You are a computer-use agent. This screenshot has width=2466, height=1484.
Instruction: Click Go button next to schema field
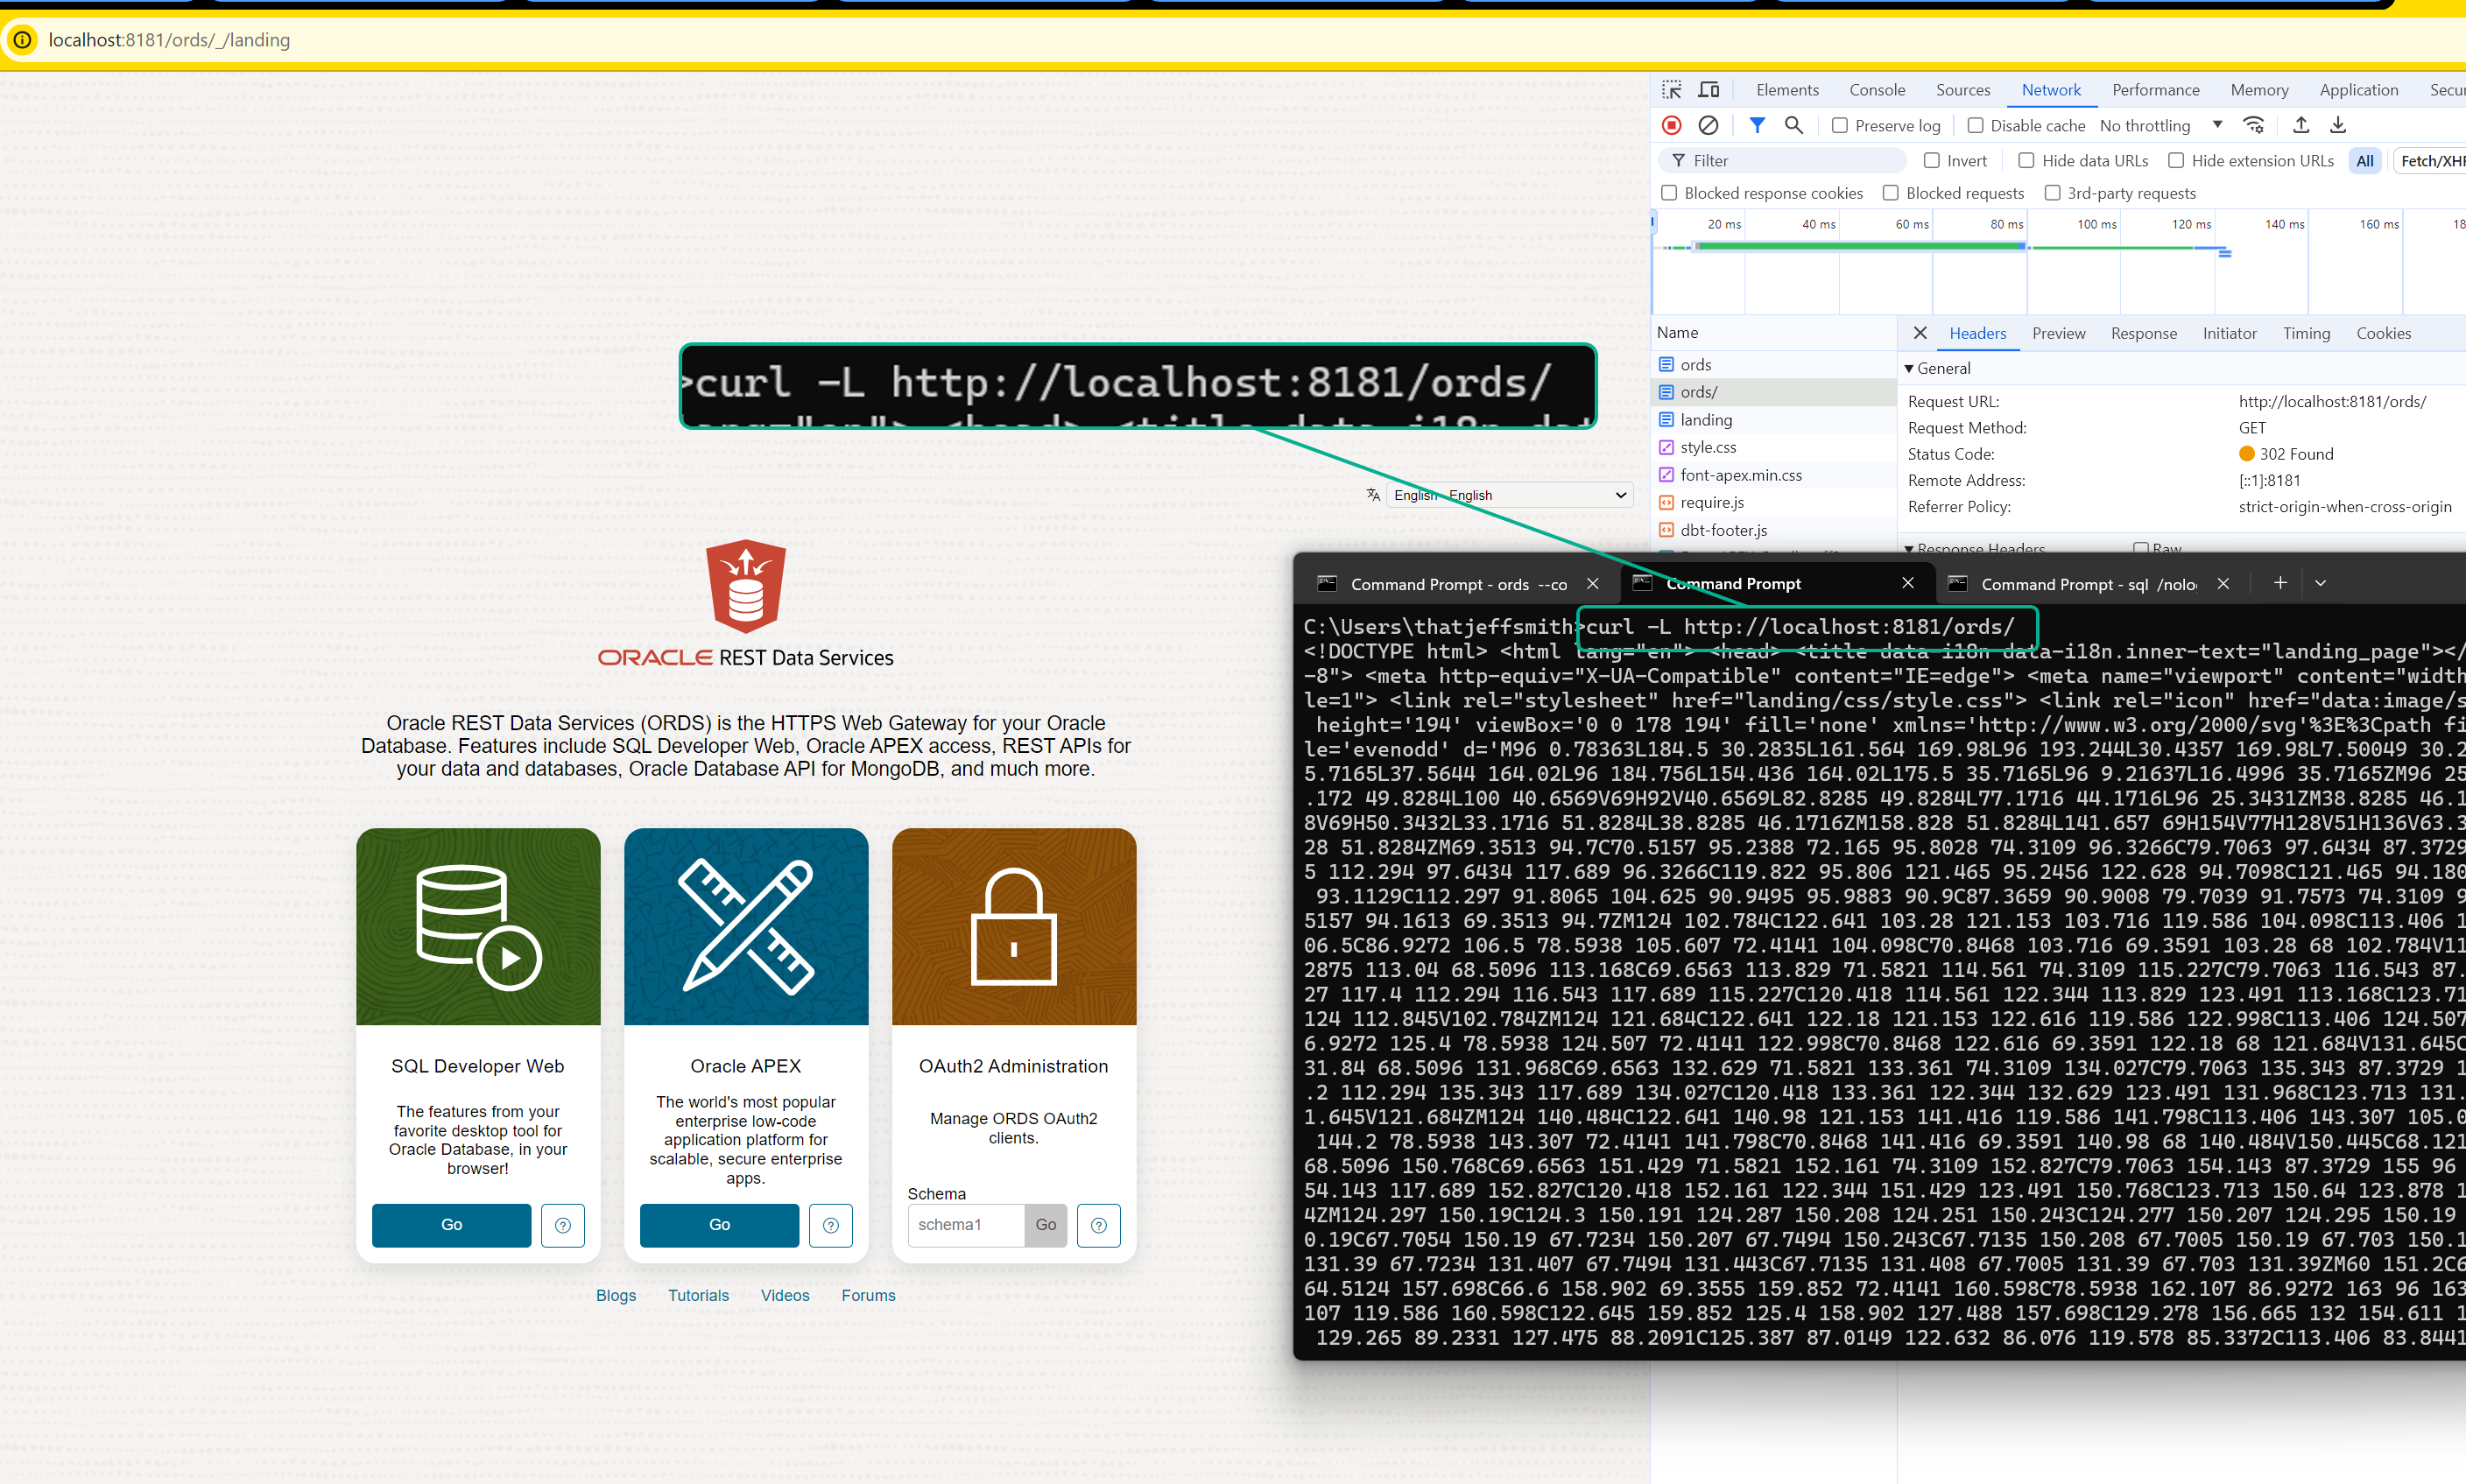[1046, 1225]
